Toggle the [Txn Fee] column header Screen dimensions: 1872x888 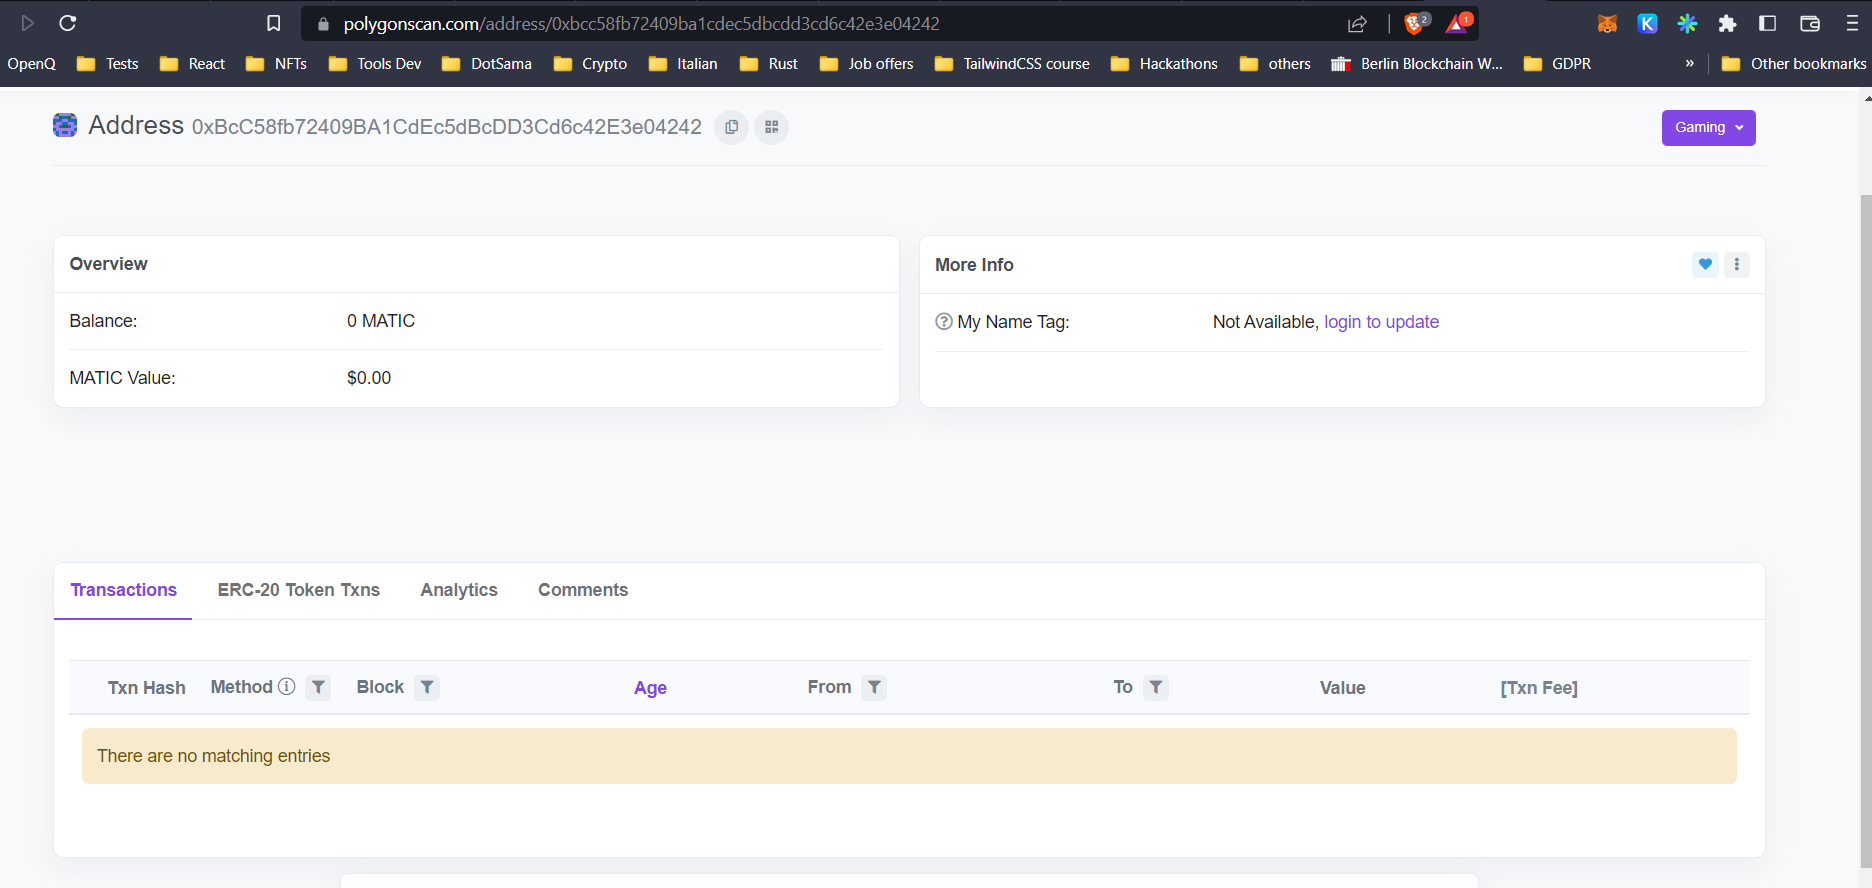coord(1538,688)
